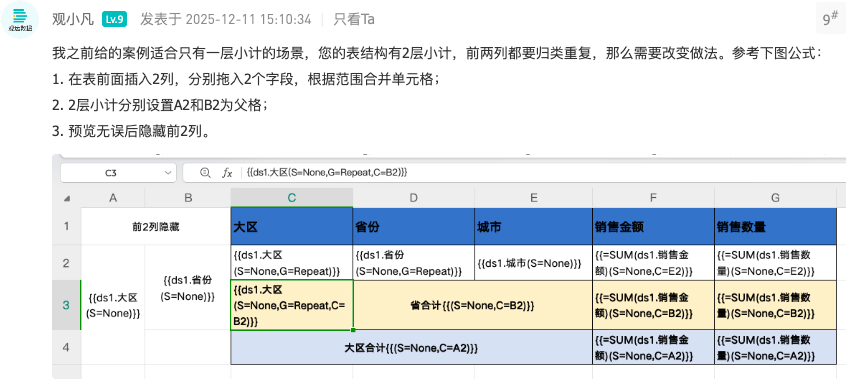This screenshot has width=863, height=391.
Task: Click merged cell B2 with {{ds1.省份(S=None)}}
Action: [188, 287]
